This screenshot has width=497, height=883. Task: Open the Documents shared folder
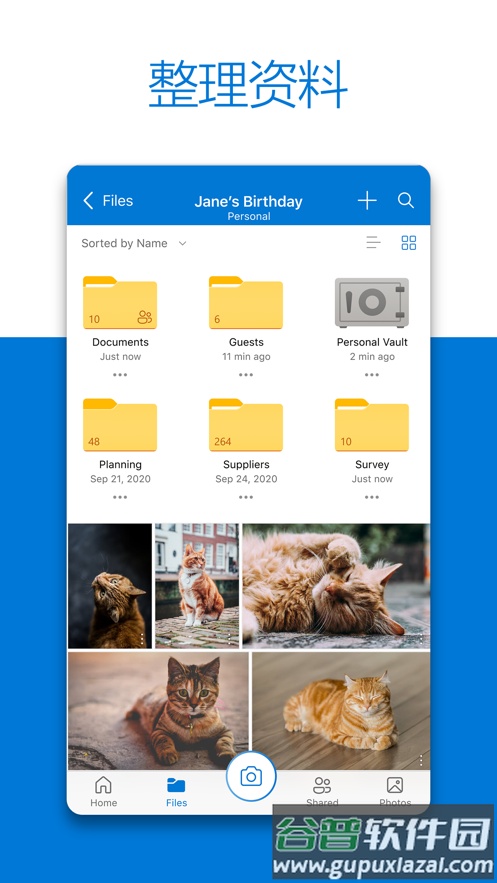click(120, 302)
